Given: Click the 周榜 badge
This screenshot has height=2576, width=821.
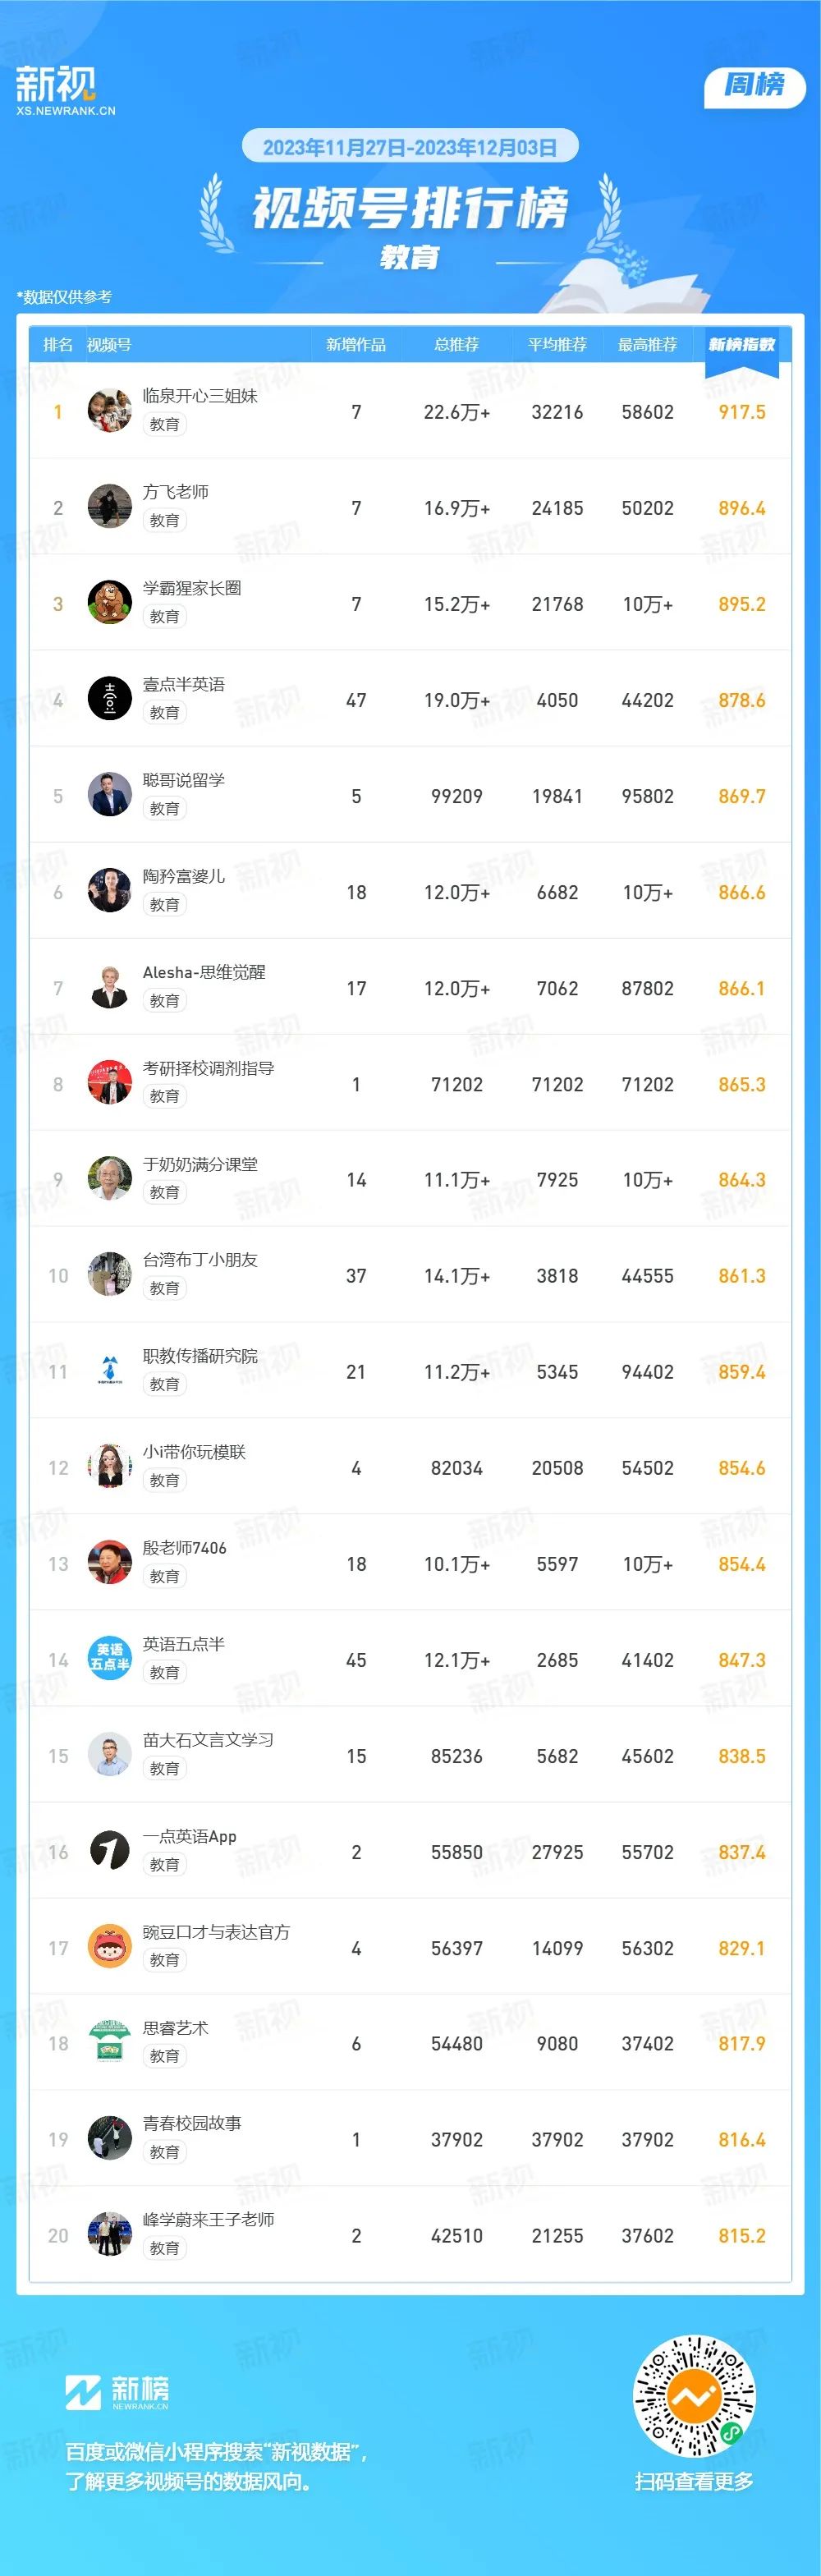Looking at the screenshot, I should pyautogui.click(x=755, y=85).
